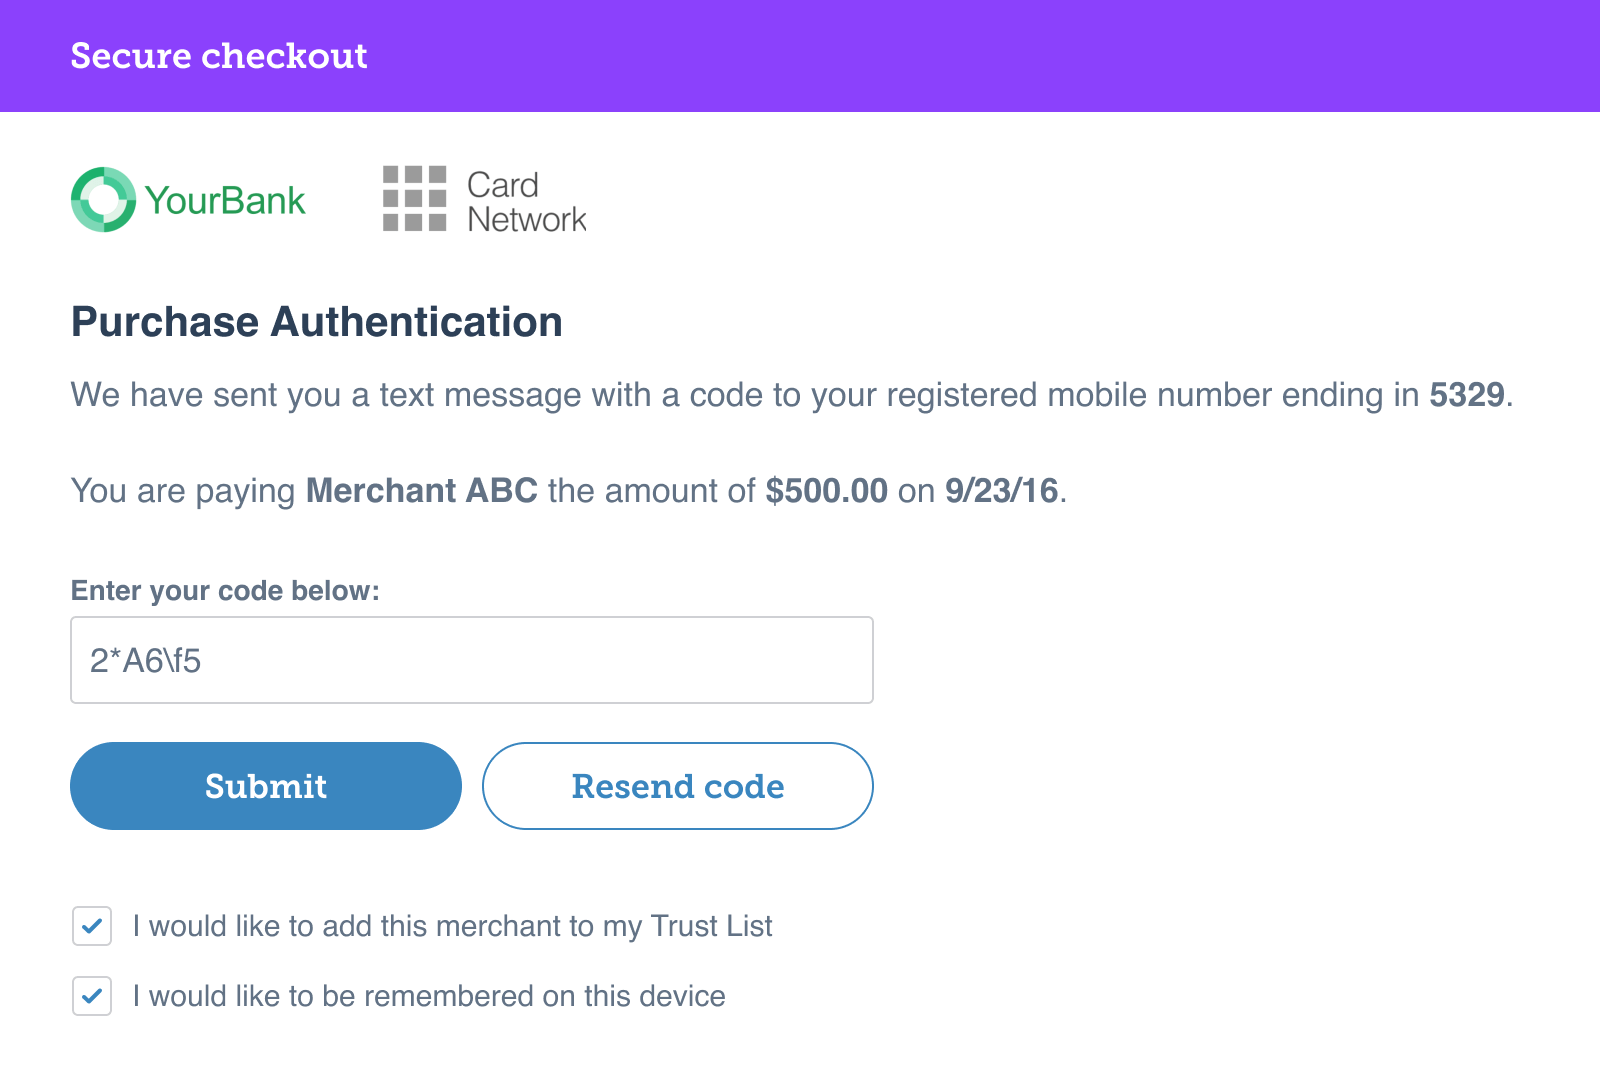Click into the code input field
1600x1080 pixels.
coord(472,660)
